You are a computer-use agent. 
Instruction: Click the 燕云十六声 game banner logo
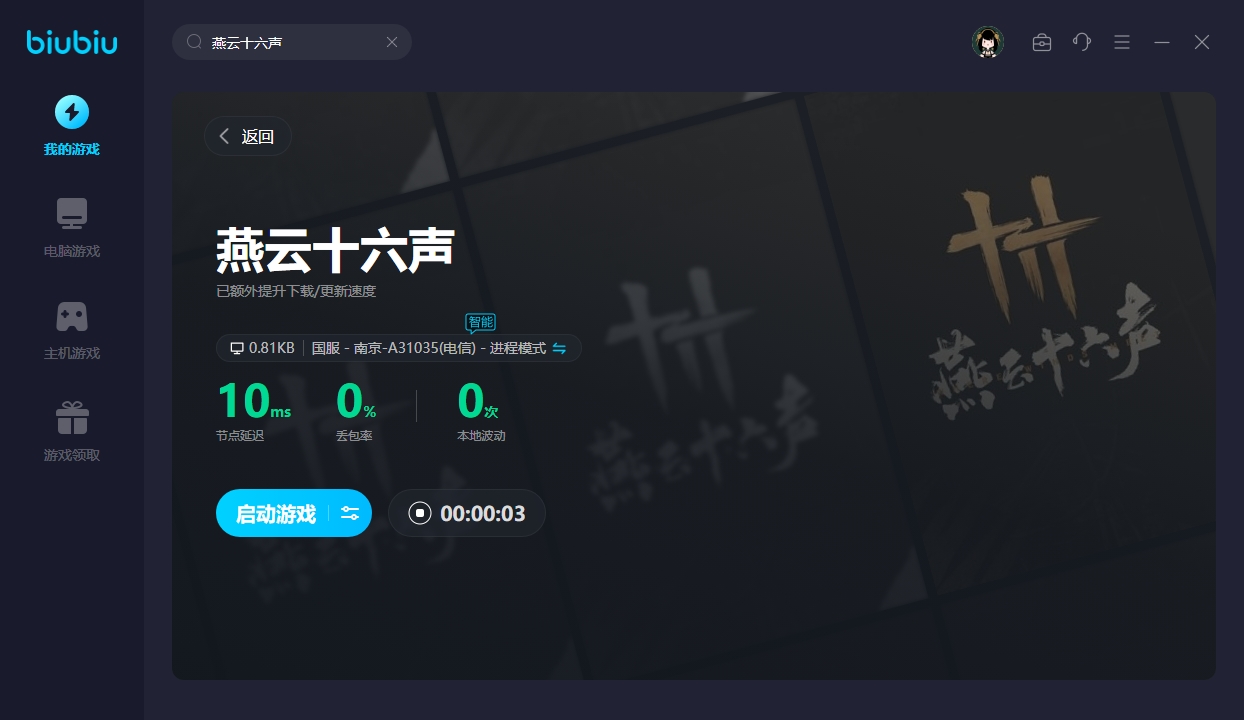point(1046,296)
